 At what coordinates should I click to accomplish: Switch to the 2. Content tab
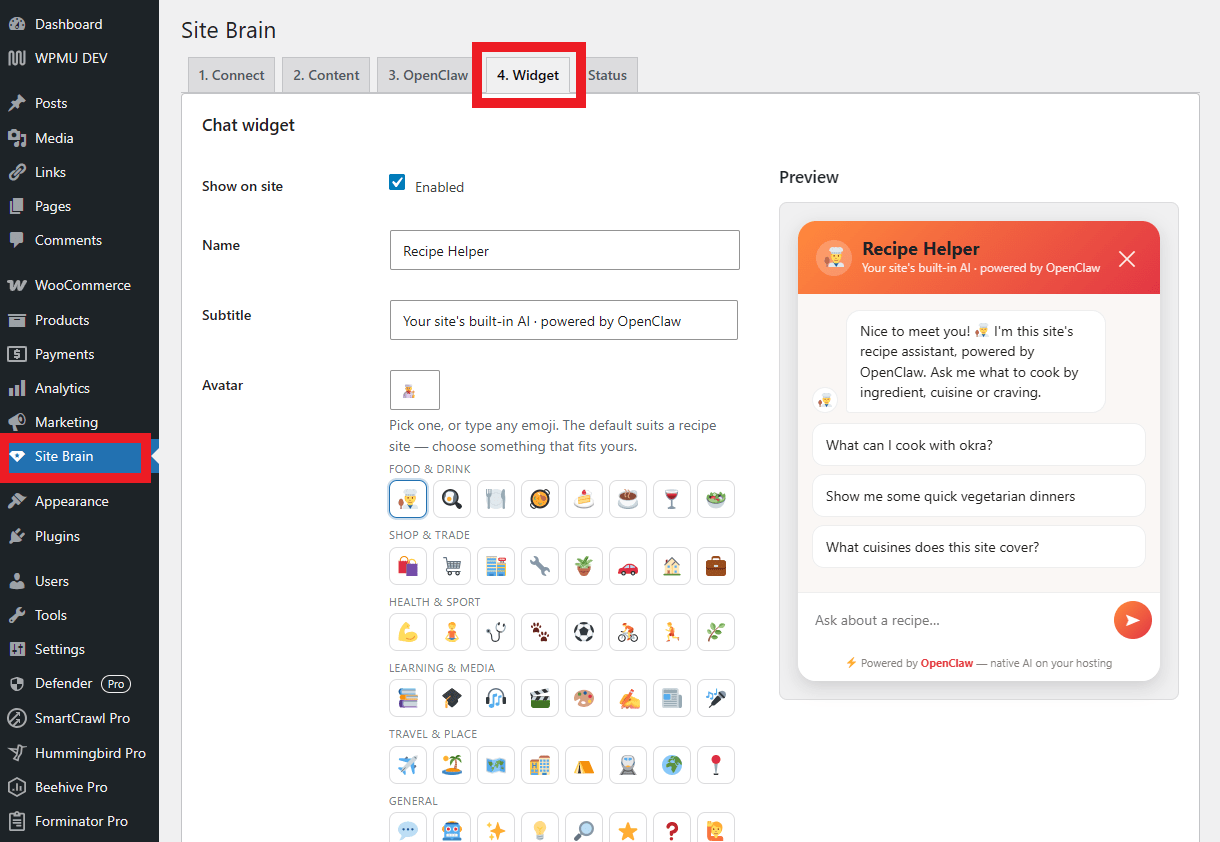327,75
